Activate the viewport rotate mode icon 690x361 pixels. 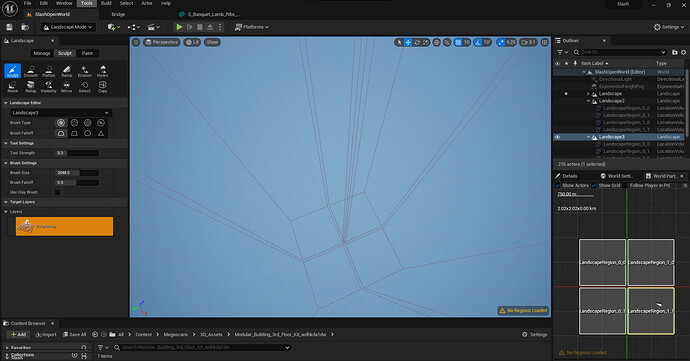point(417,42)
